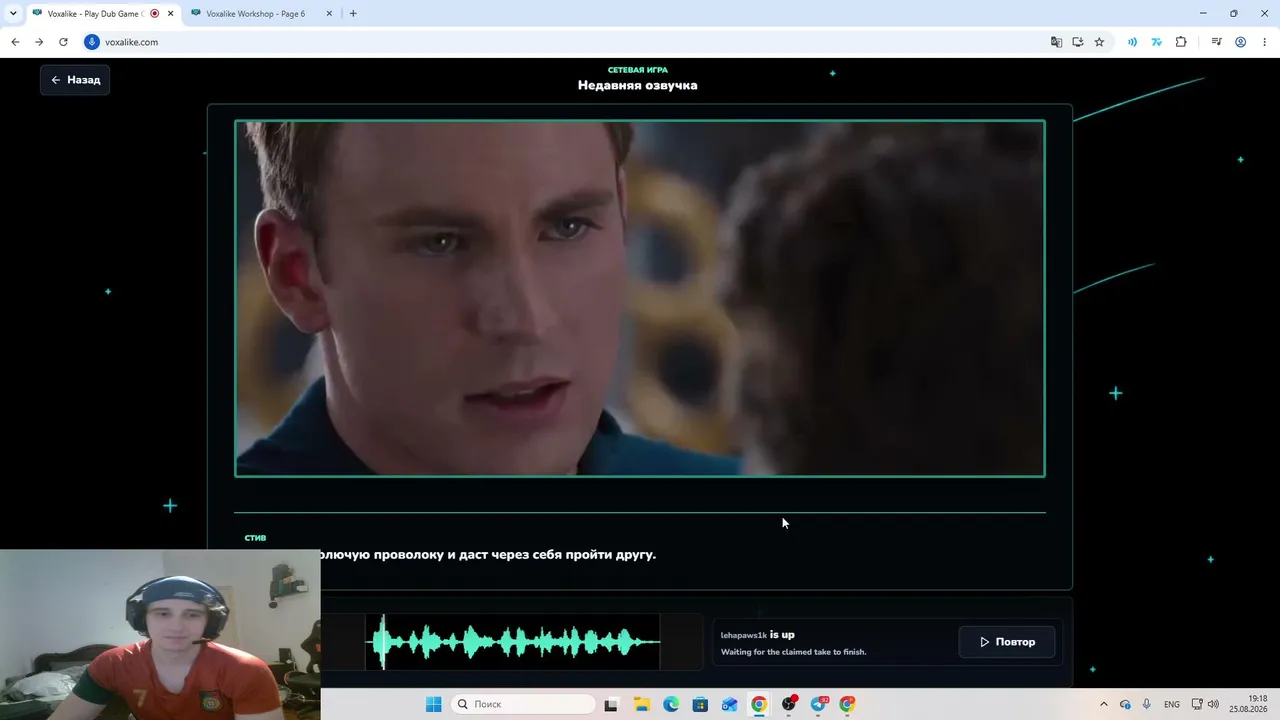Close the Voxalike Workshop tab
This screenshot has height=720, width=1280.
pos(329,14)
